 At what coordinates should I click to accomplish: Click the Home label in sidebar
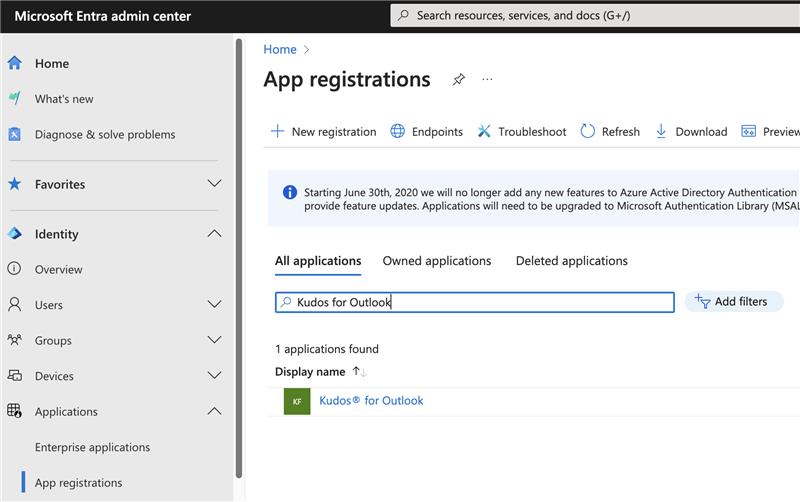coord(52,64)
